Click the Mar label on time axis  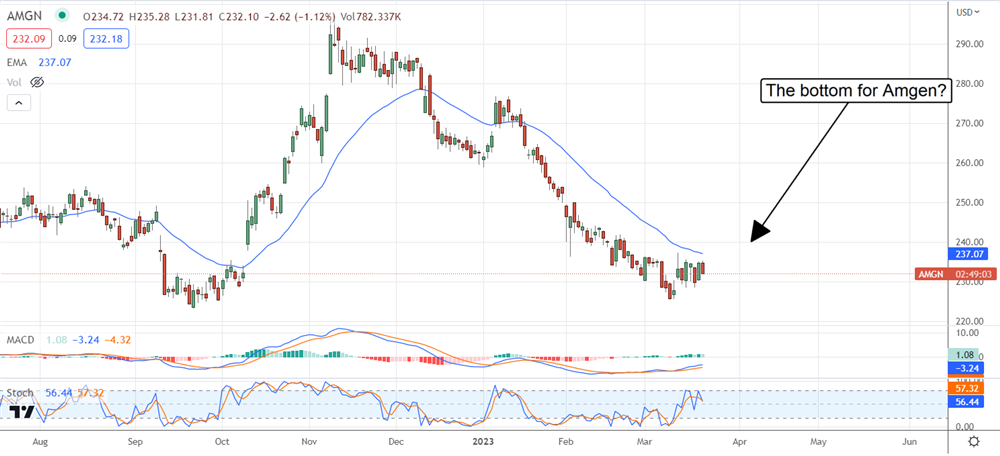(645, 441)
